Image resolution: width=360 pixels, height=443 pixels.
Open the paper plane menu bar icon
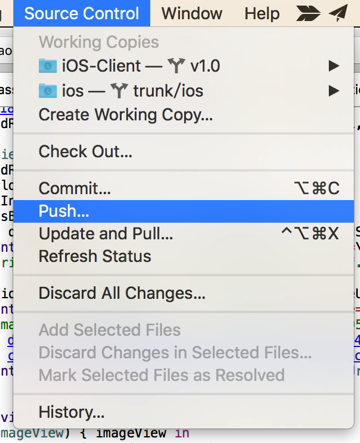pos(339,13)
